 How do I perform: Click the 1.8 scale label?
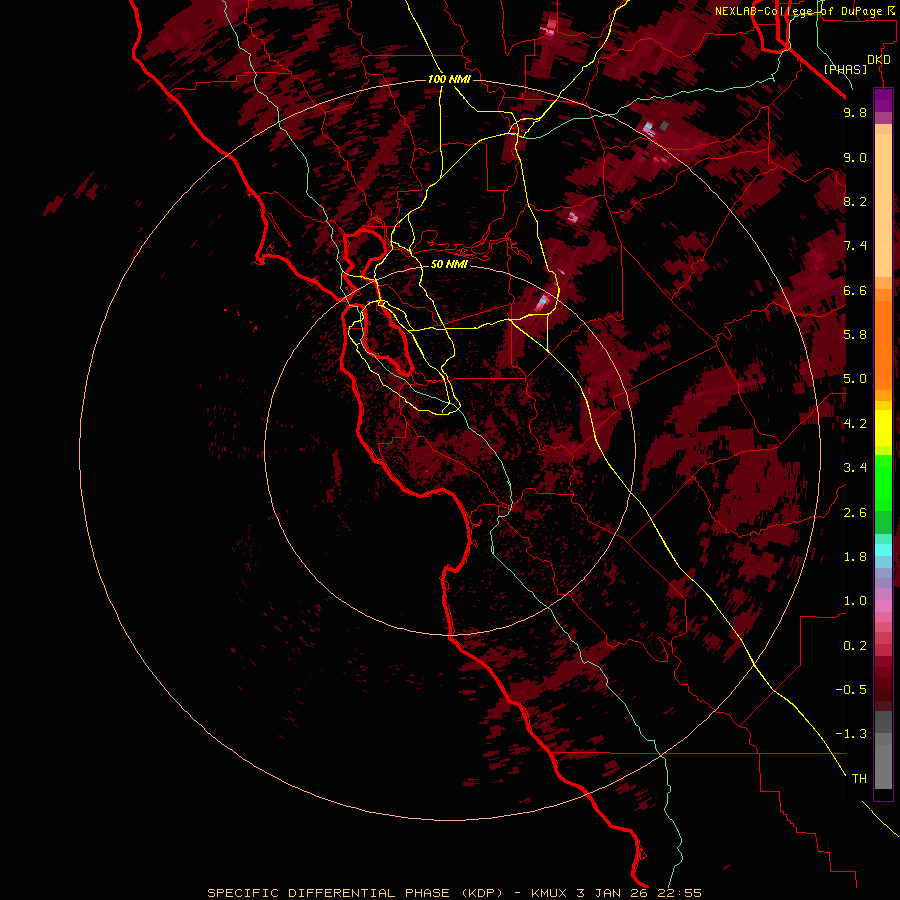(x=855, y=557)
